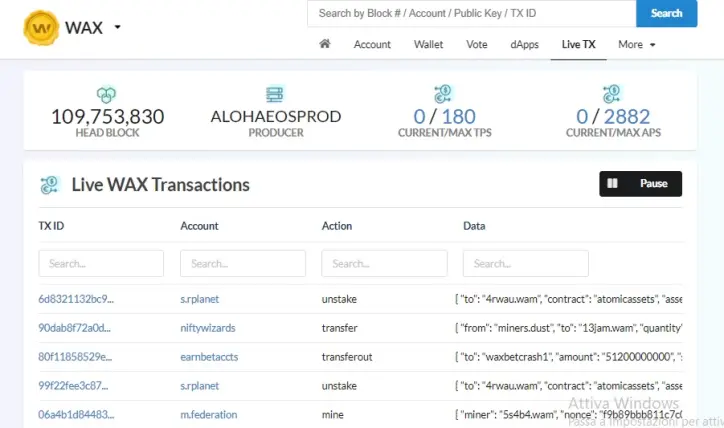The height and width of the screenshot is (428, 724).
Task: Click the ALOHAEOSPROD producer name
Action: 276,116
